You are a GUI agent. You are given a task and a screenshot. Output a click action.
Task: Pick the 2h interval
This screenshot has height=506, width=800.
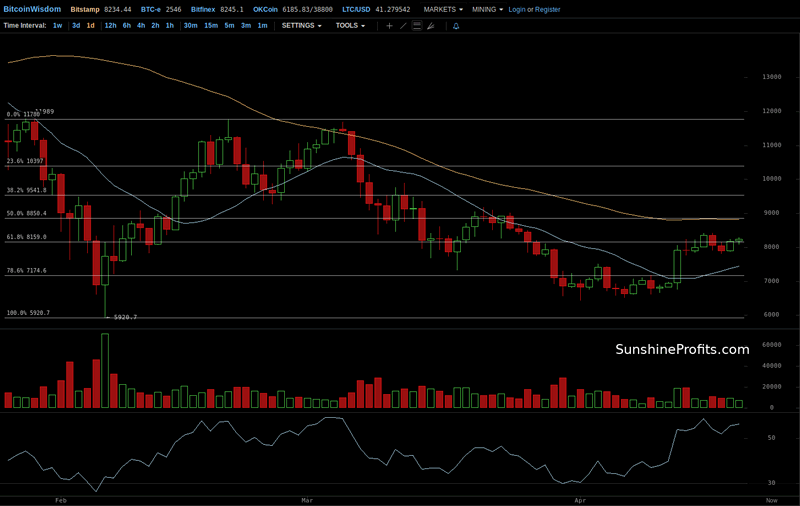point(155,26)
